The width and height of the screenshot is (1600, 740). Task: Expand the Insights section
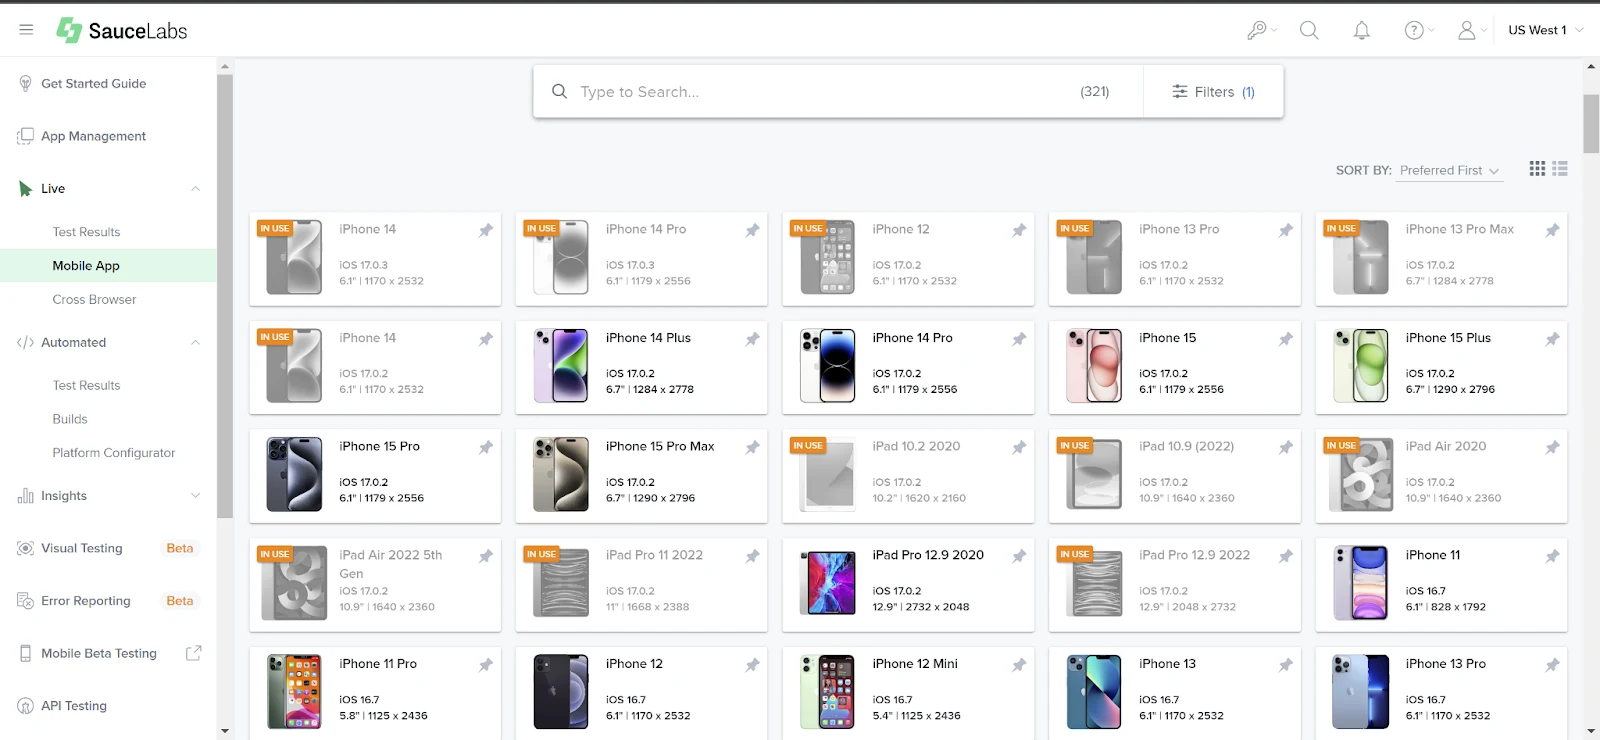click(x=196, y=496)
